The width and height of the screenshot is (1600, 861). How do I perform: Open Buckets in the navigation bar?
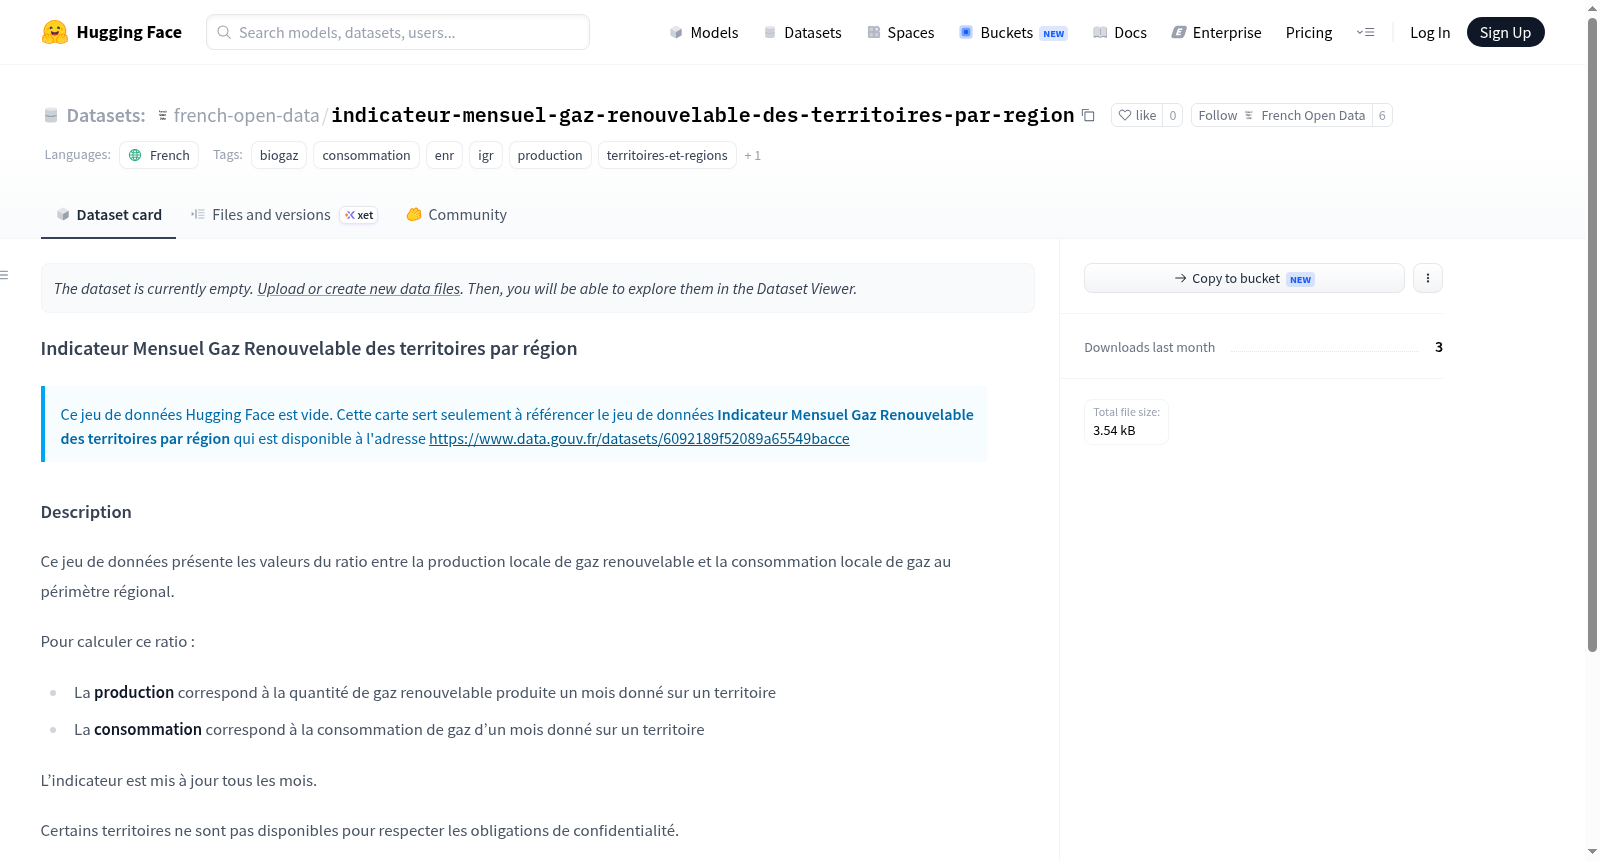(x=1013, y=32)
